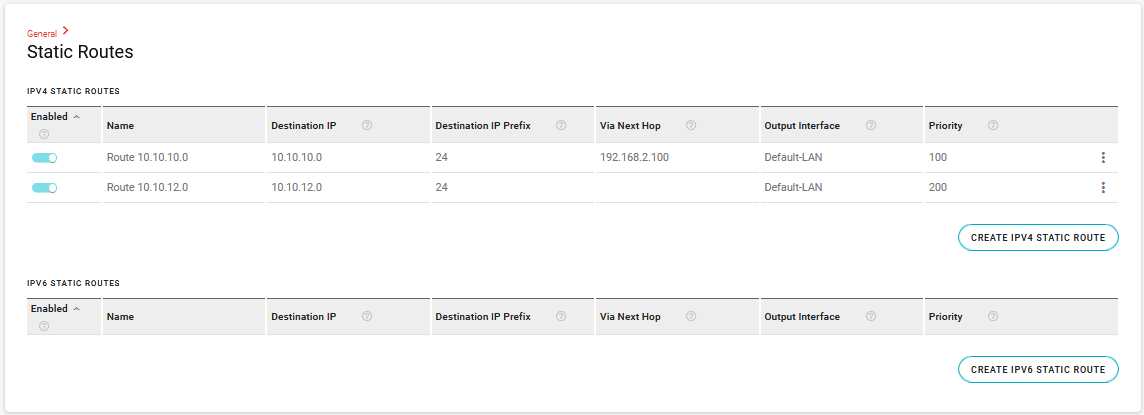
Task: Click help icon next to IPv4 Priority
Action: pyautogui.click(x=993, y=126)
